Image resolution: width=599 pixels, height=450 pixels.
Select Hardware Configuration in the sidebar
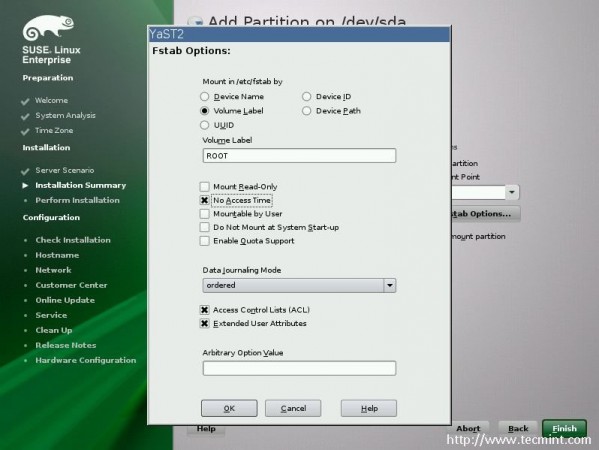(86, 360)
